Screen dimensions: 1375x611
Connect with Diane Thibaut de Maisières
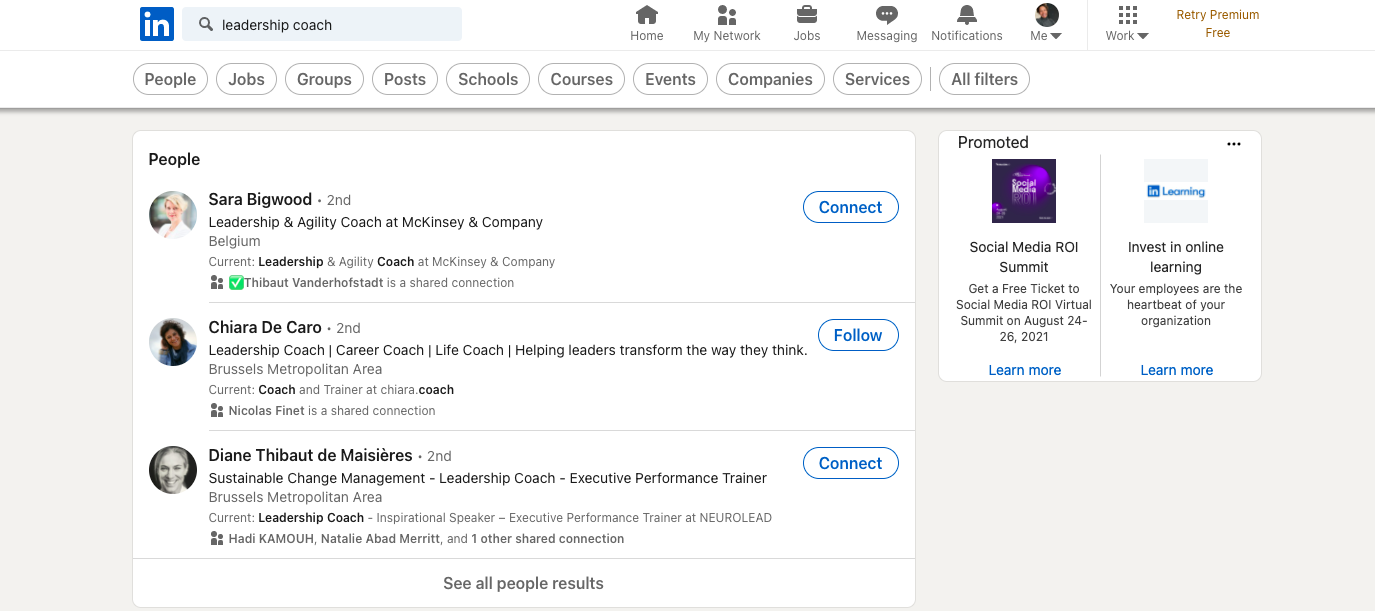[850, 463]
